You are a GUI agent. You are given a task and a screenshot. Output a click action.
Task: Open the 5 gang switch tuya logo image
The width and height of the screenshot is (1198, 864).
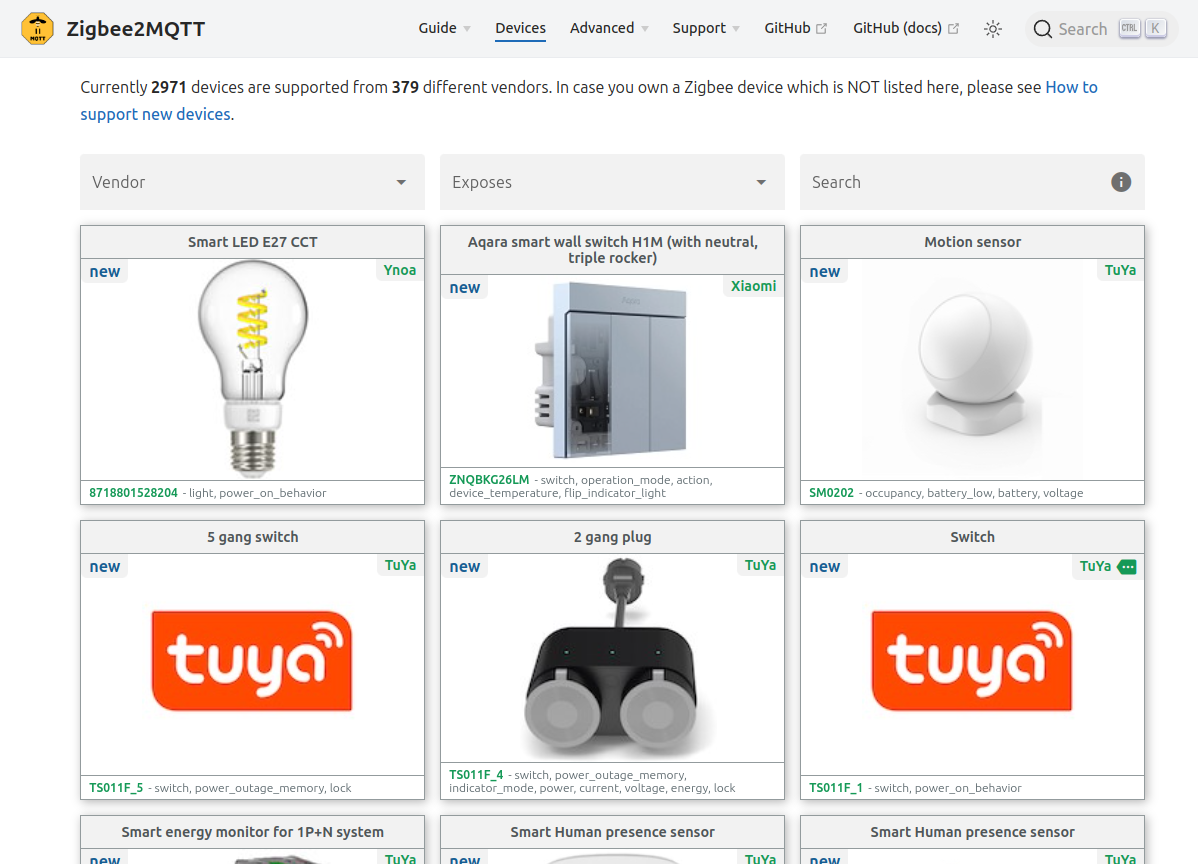(252, 661)
